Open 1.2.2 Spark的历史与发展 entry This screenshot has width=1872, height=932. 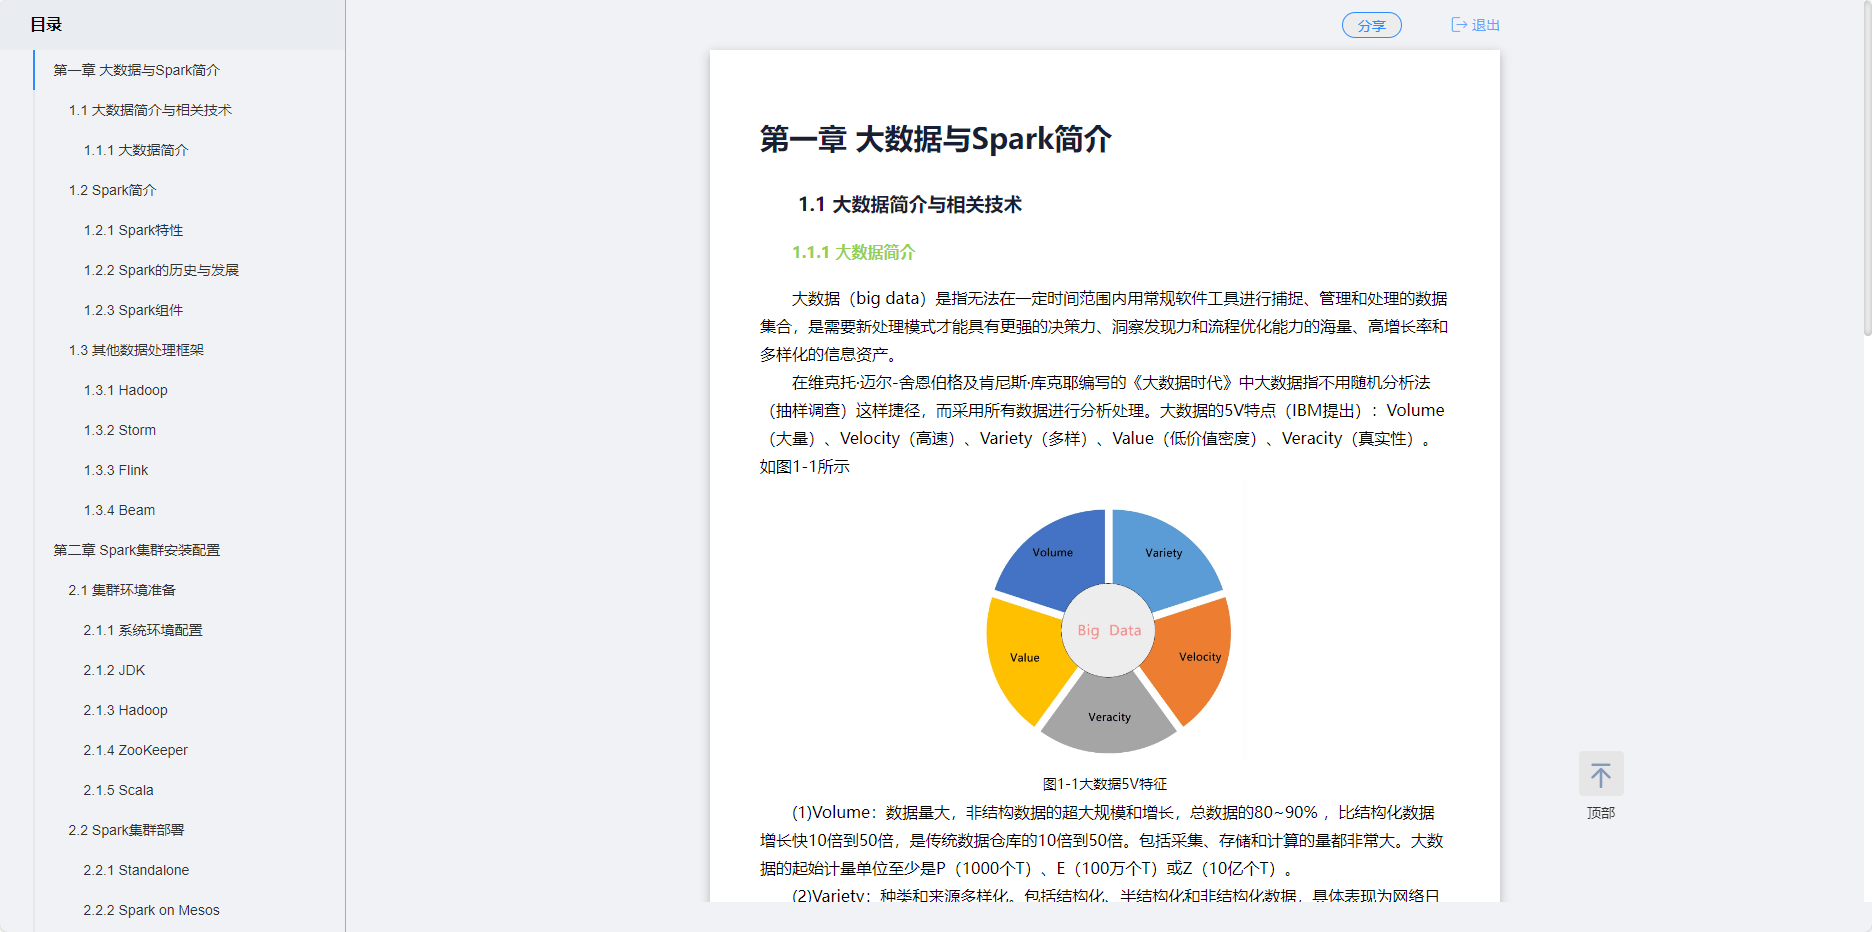(x=161, y=270)
